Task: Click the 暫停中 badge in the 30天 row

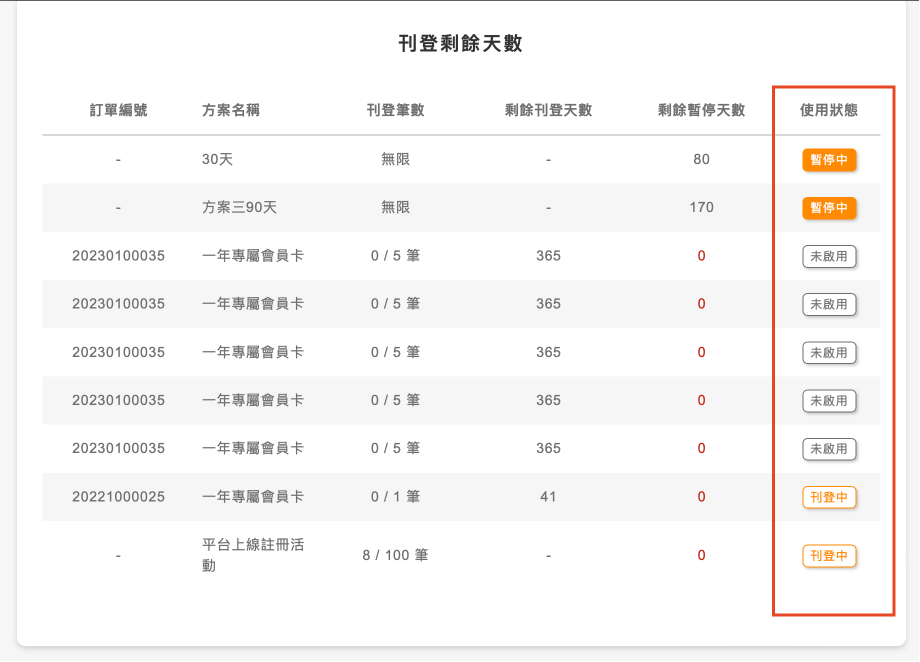Action: point(829,160)
